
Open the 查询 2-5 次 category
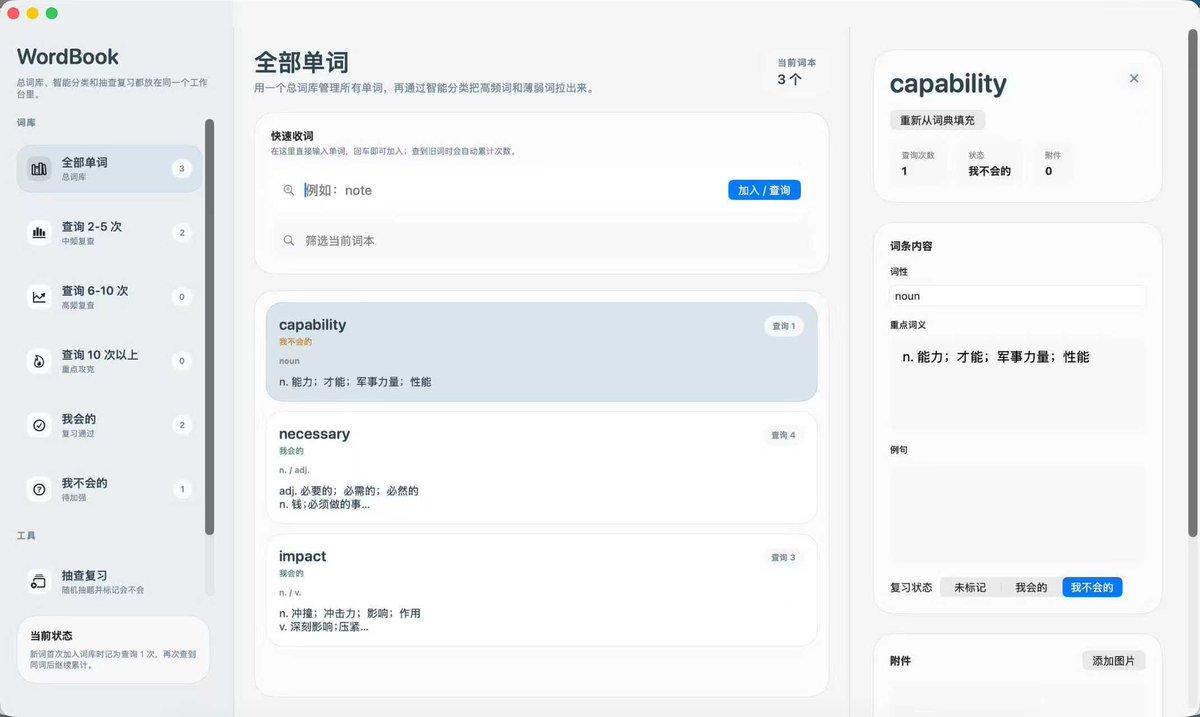click(x=109, y=233)
